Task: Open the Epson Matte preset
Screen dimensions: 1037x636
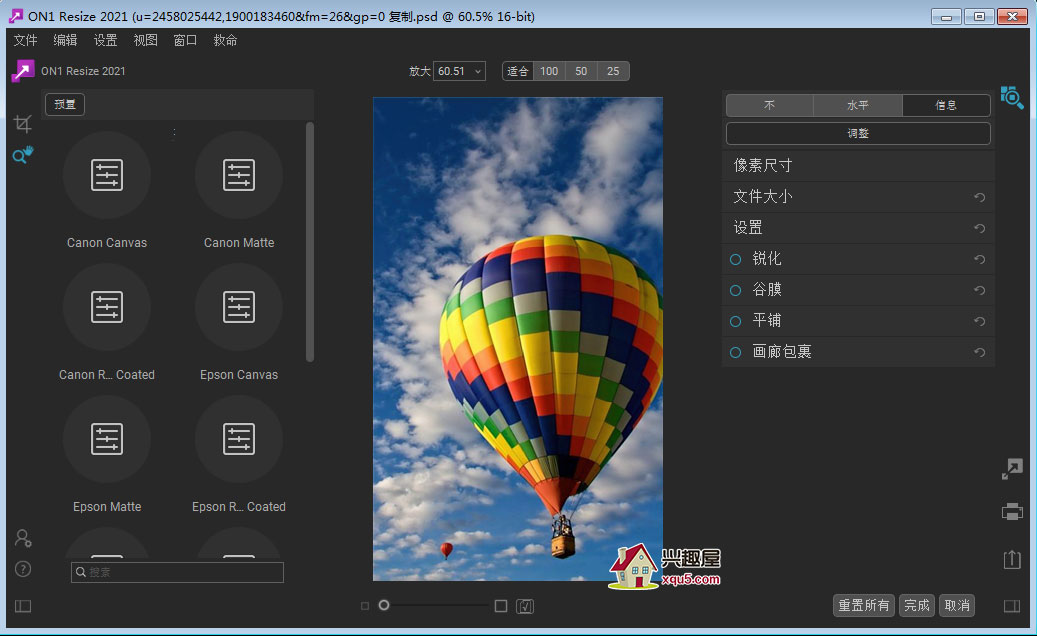Action: click(106, 440)
